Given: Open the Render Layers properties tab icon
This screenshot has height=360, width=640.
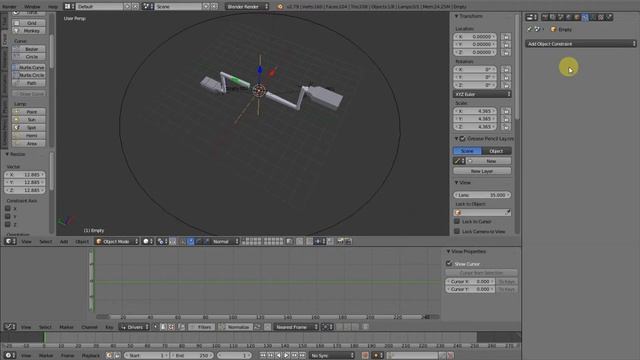Looking at the screenshot, I should click(x=552, y=17).
